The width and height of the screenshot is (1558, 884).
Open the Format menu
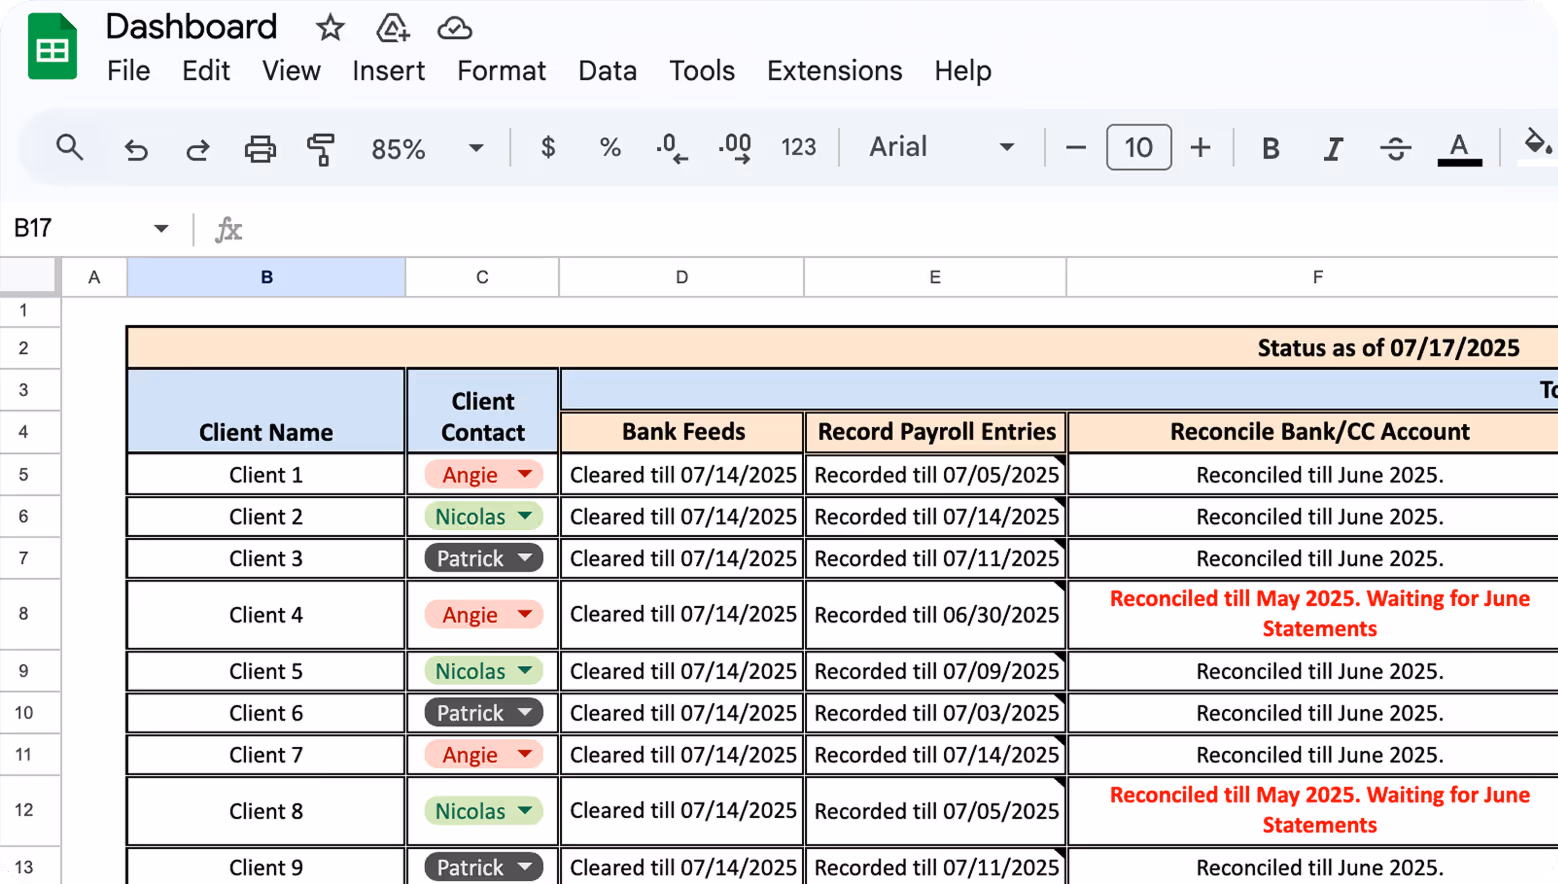click(501, 71)
